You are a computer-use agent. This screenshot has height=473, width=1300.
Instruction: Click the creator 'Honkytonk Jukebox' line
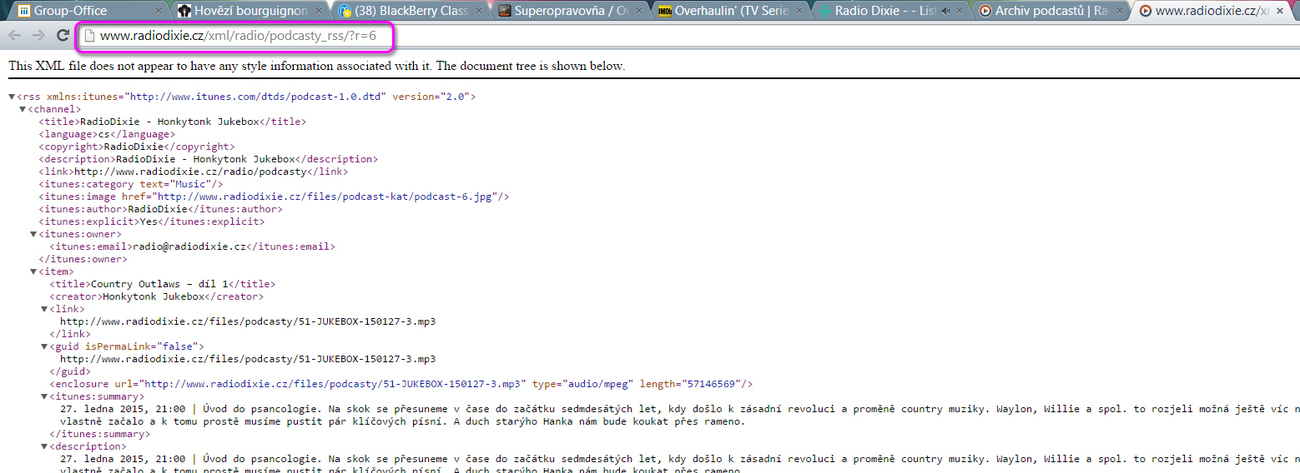point(157,297)
